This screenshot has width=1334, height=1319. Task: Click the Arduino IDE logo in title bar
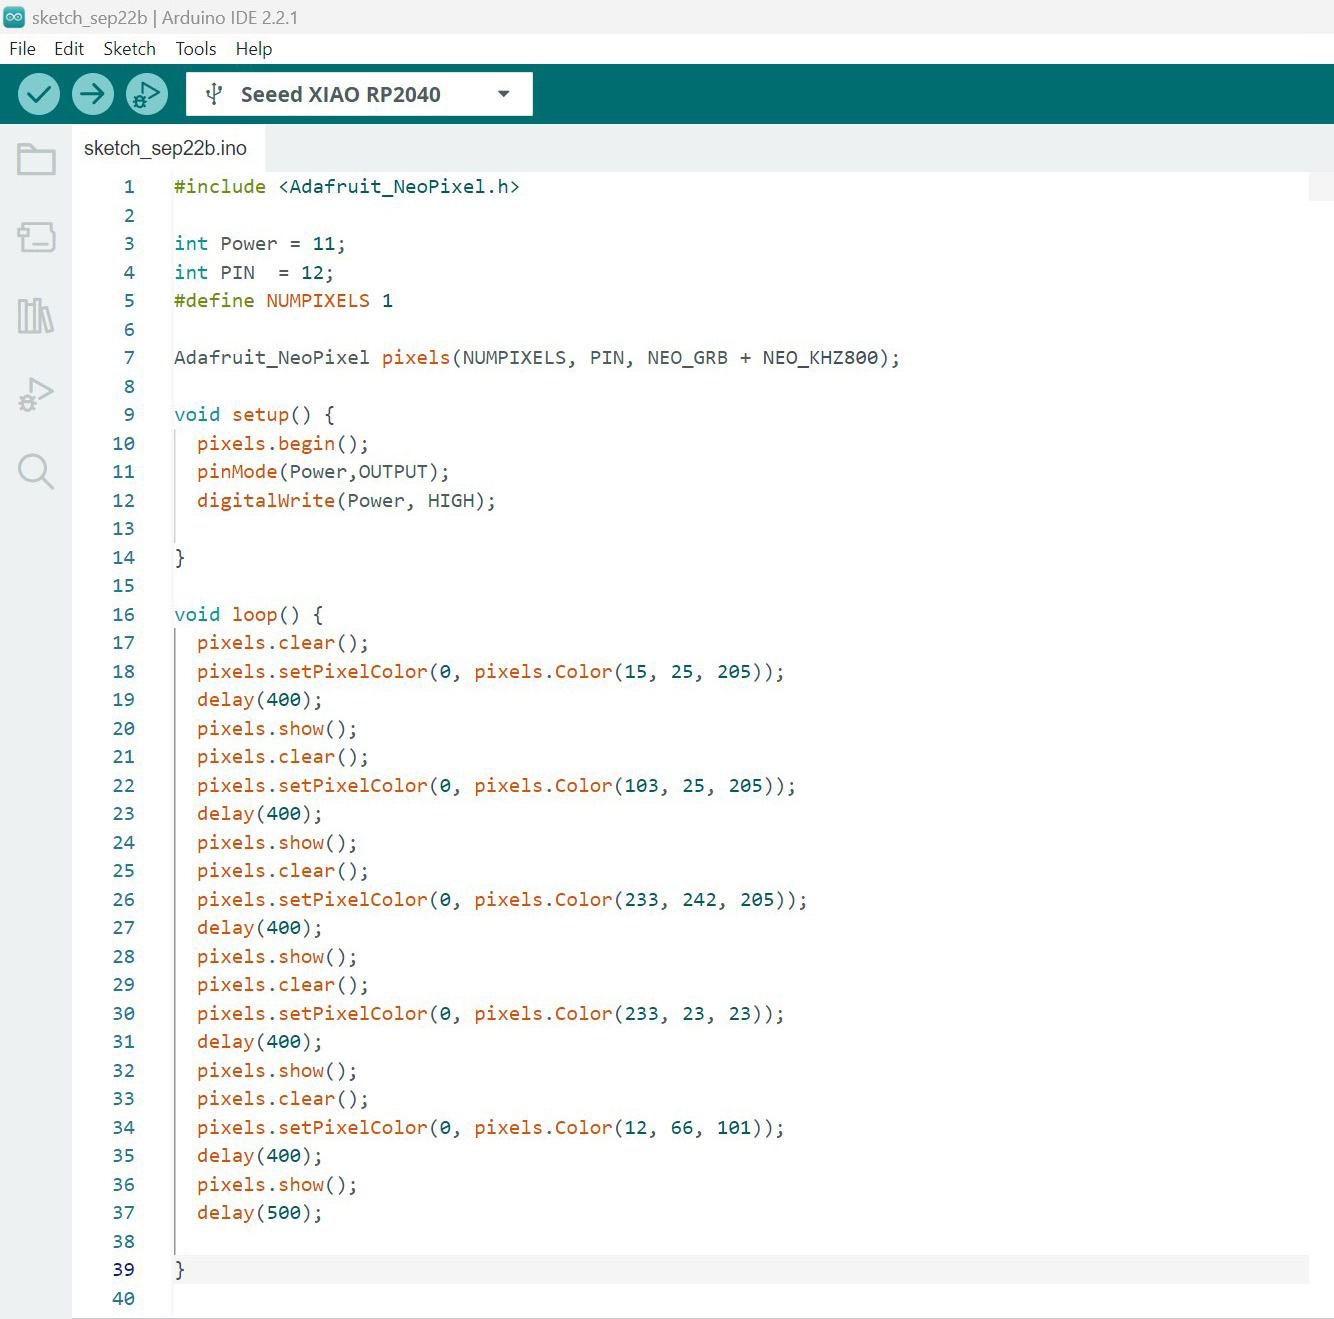tap(14, 17)
